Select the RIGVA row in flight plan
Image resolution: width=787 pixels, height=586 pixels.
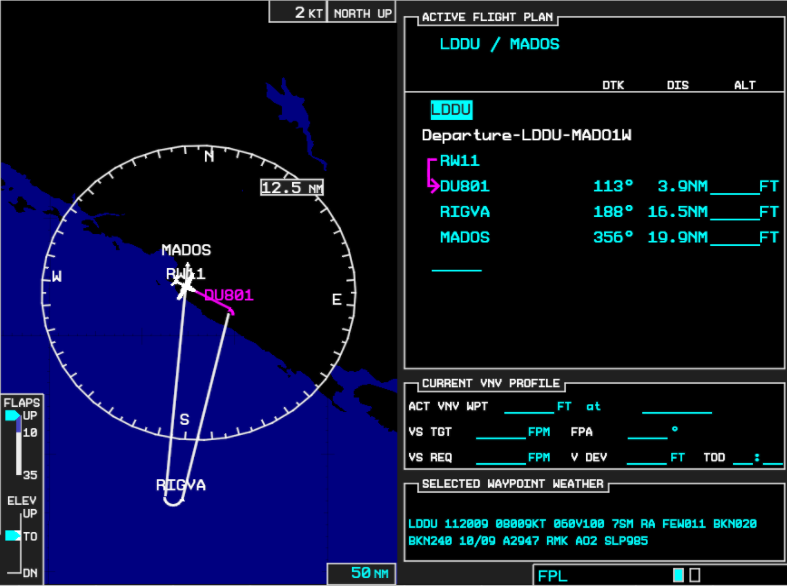tap(465, 212)
